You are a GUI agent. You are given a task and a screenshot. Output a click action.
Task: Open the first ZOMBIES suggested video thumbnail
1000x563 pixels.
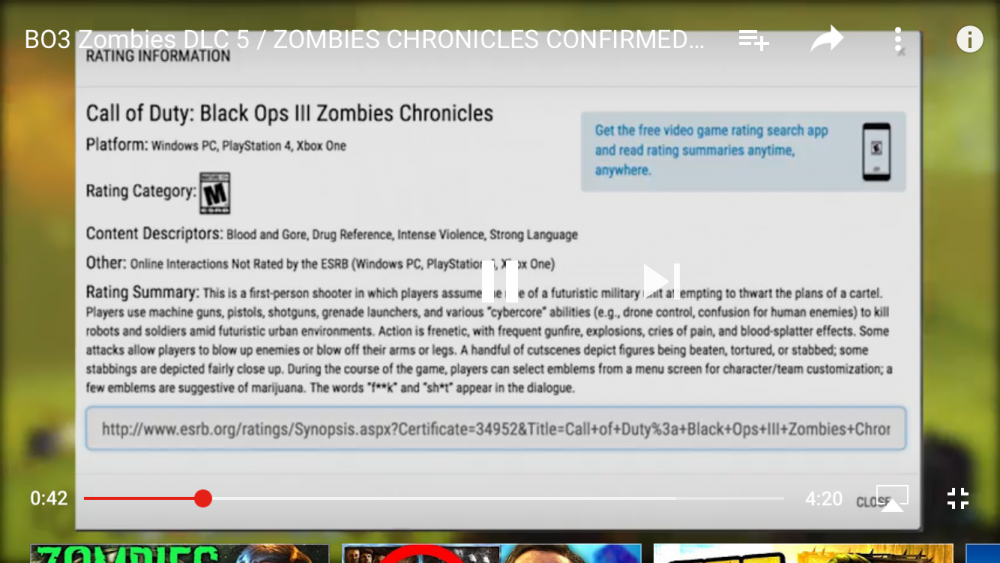point(179,553)
